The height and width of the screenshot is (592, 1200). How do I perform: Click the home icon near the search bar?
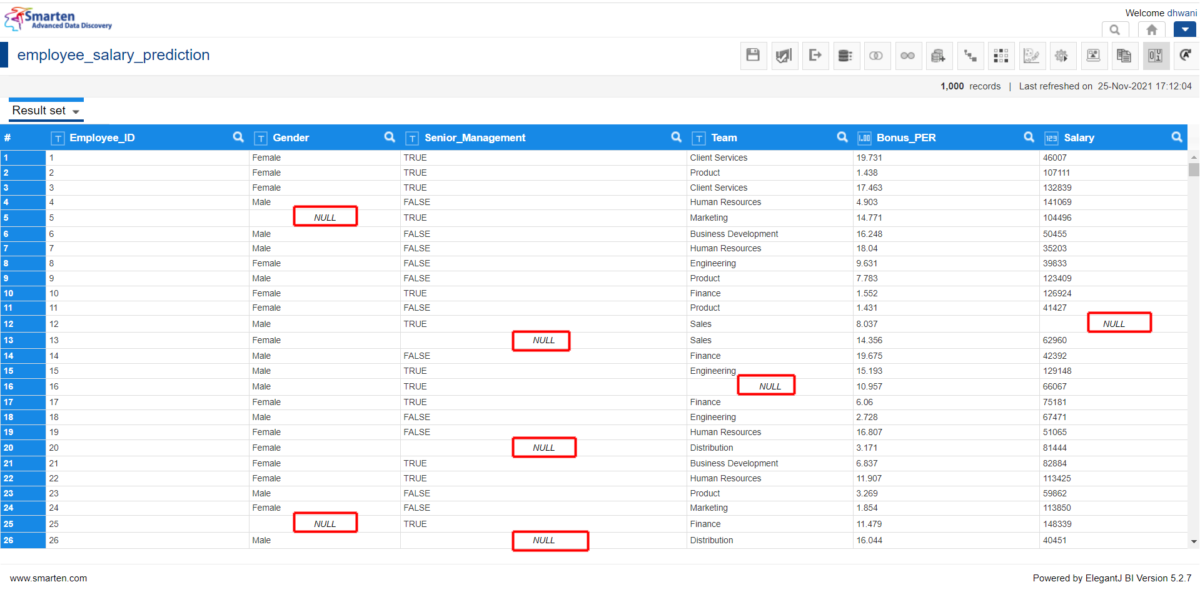point(1151,29)
